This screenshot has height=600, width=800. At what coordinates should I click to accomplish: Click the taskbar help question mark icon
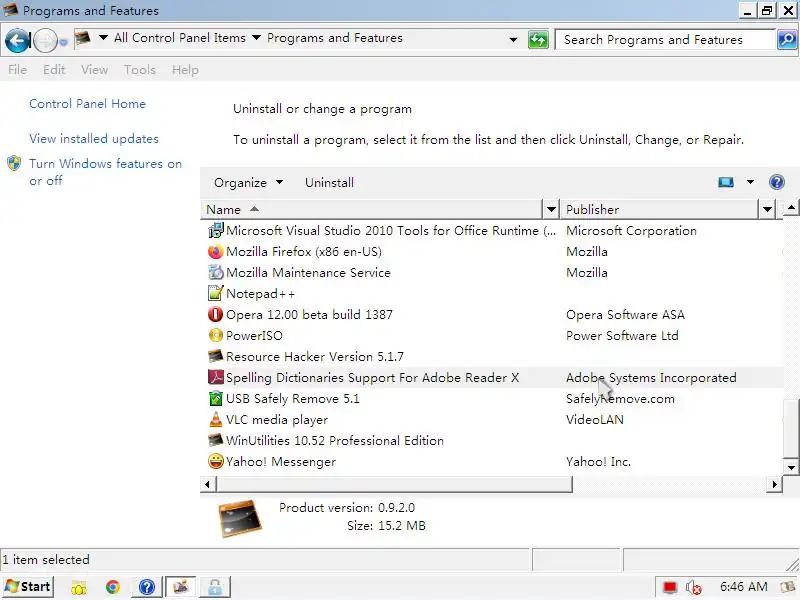(146, 587)
